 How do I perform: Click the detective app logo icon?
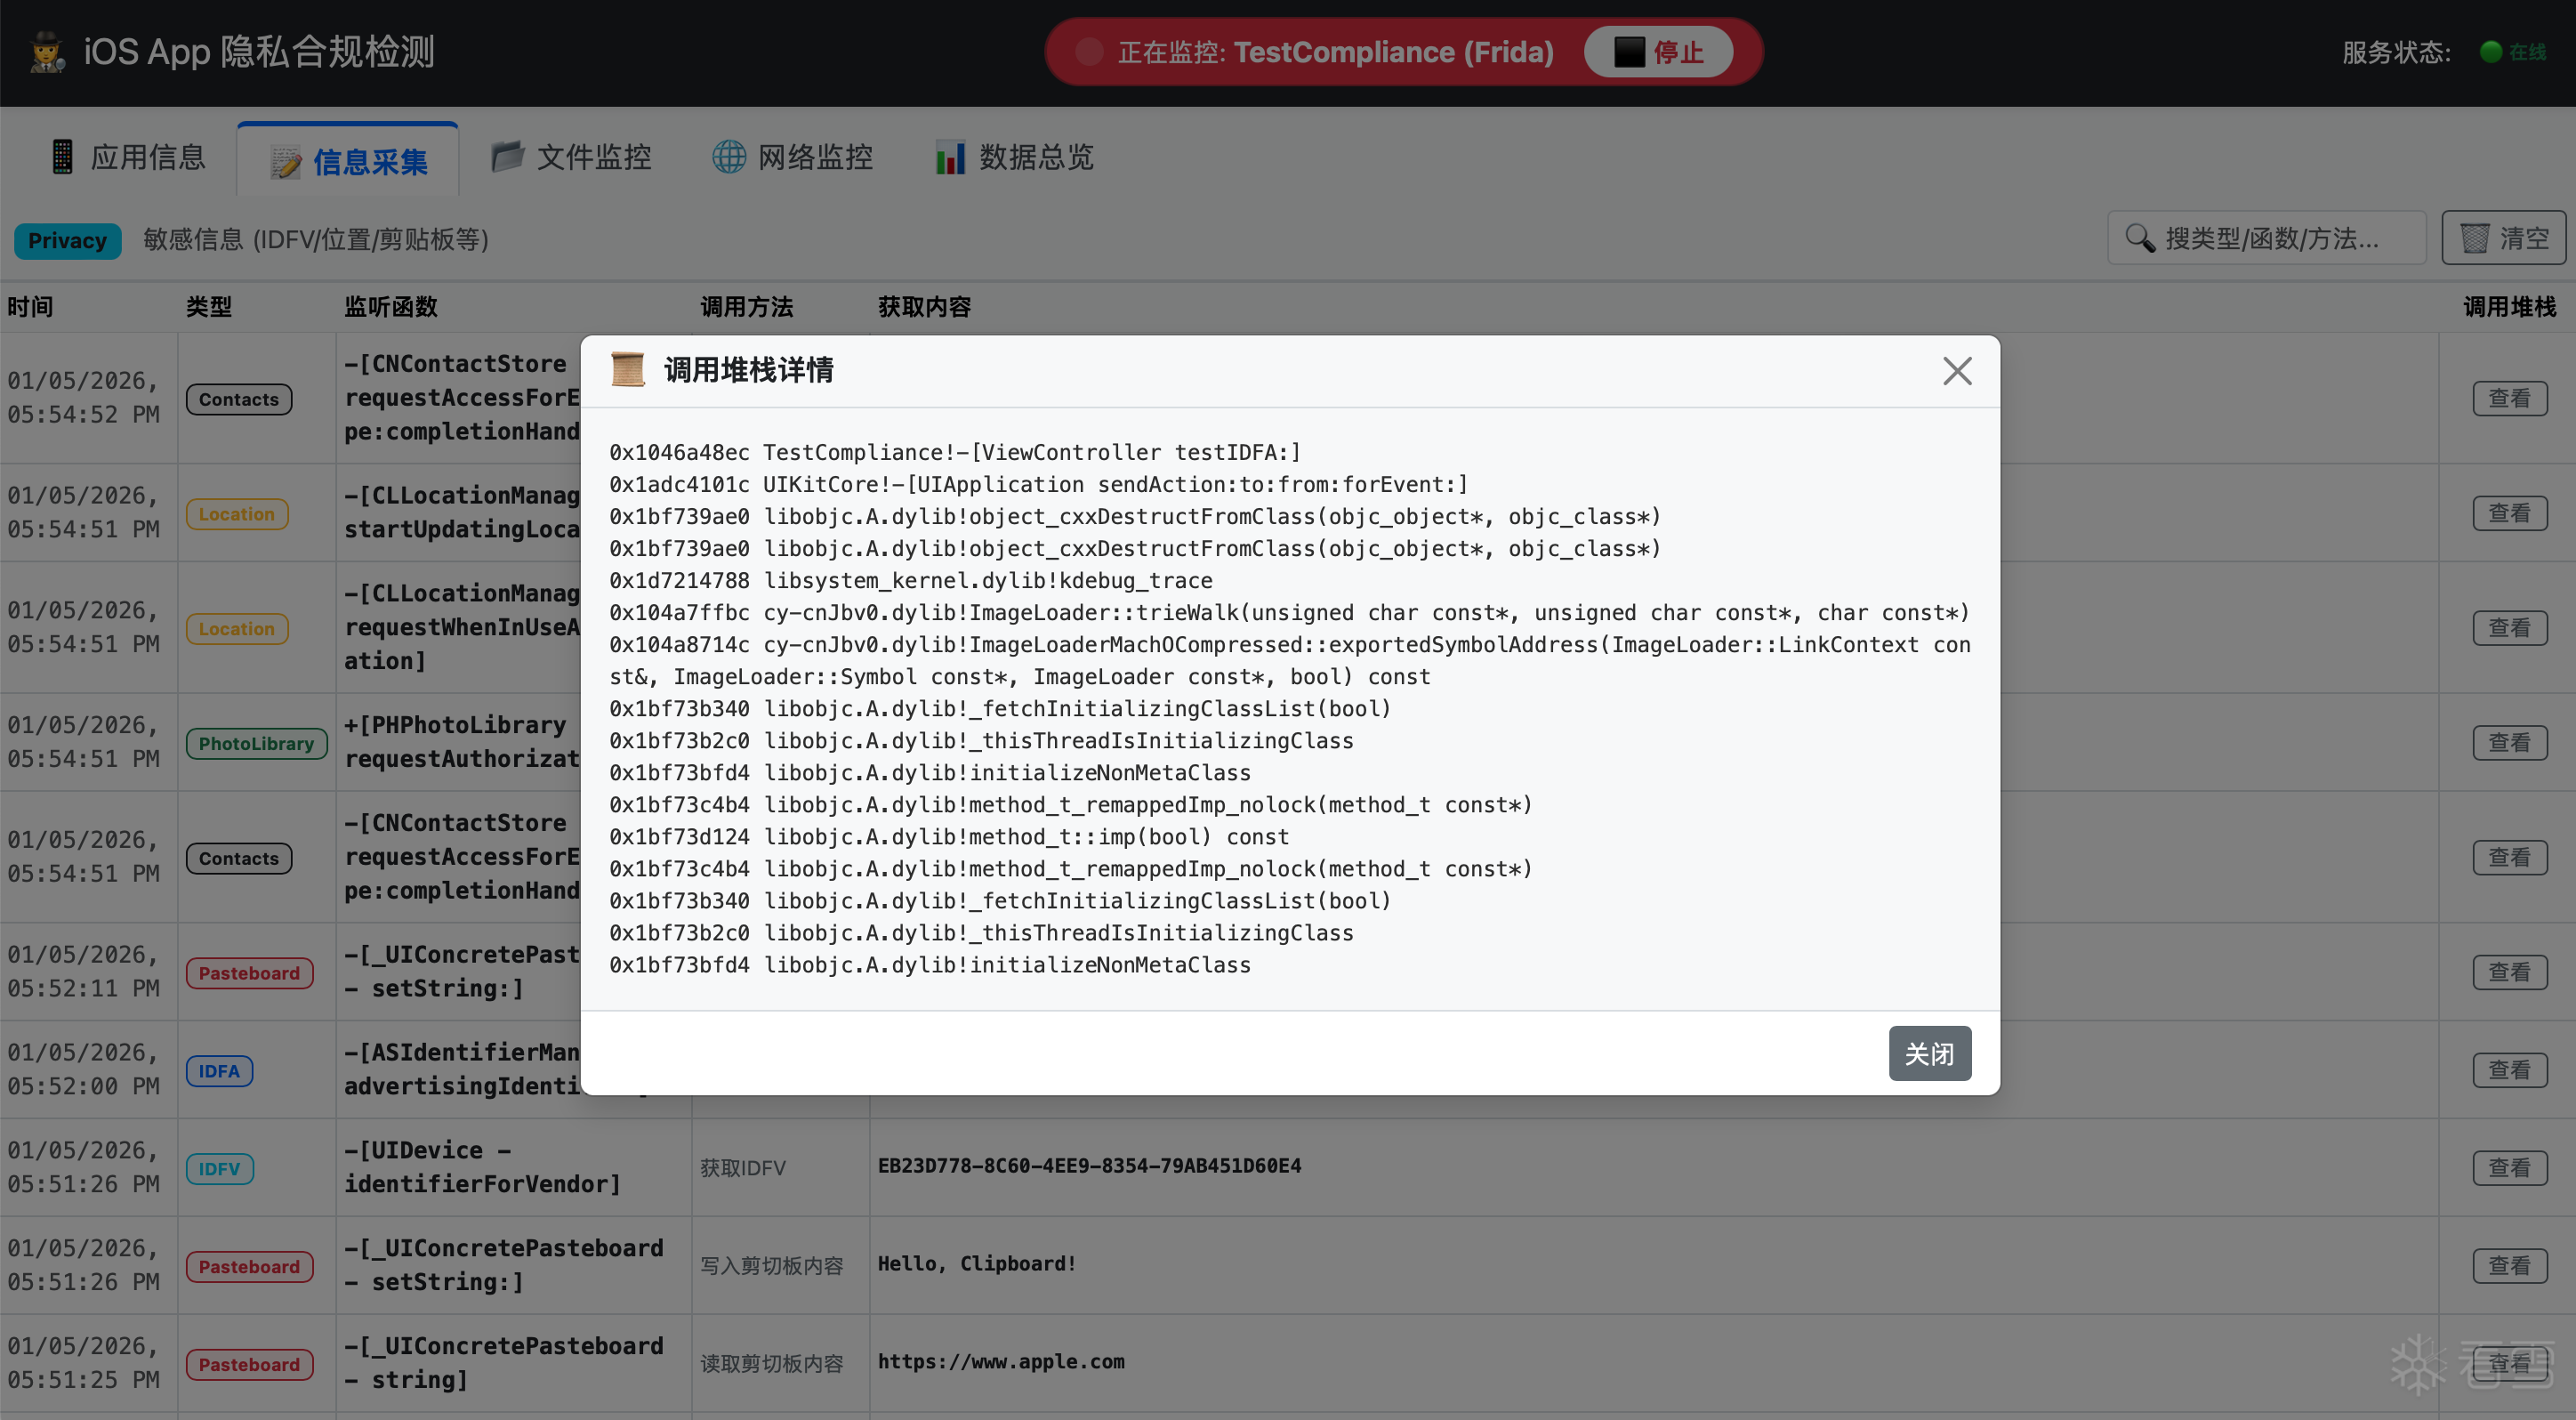click(47, 52)
